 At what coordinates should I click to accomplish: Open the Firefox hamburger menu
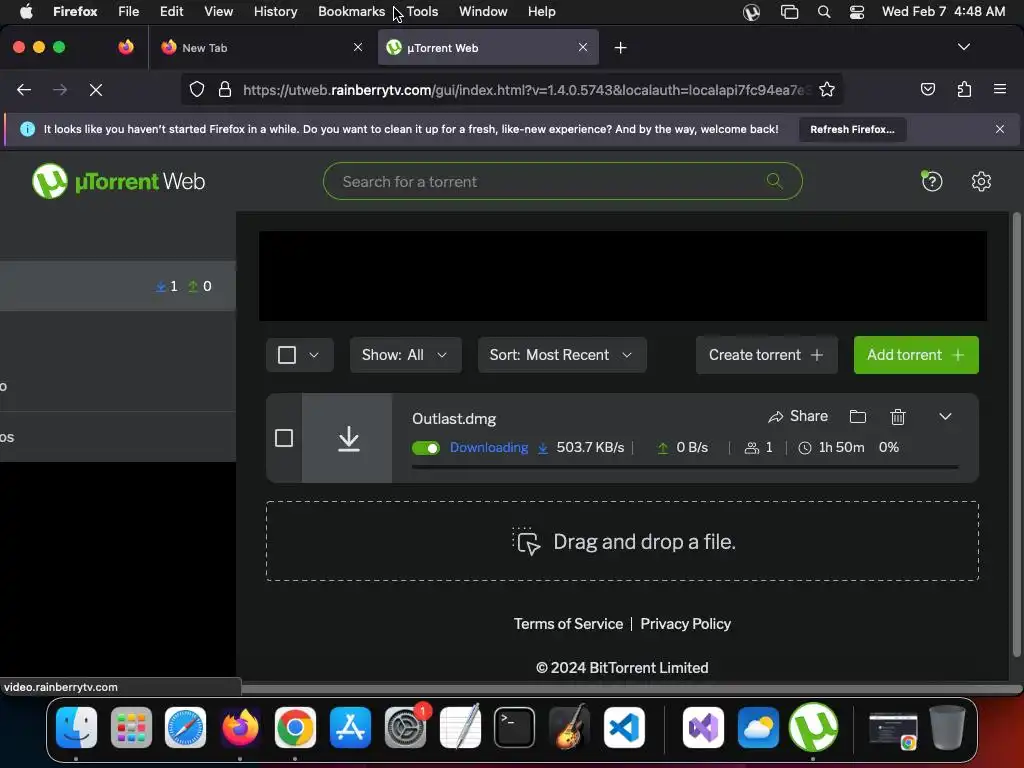tap(999, 89)
